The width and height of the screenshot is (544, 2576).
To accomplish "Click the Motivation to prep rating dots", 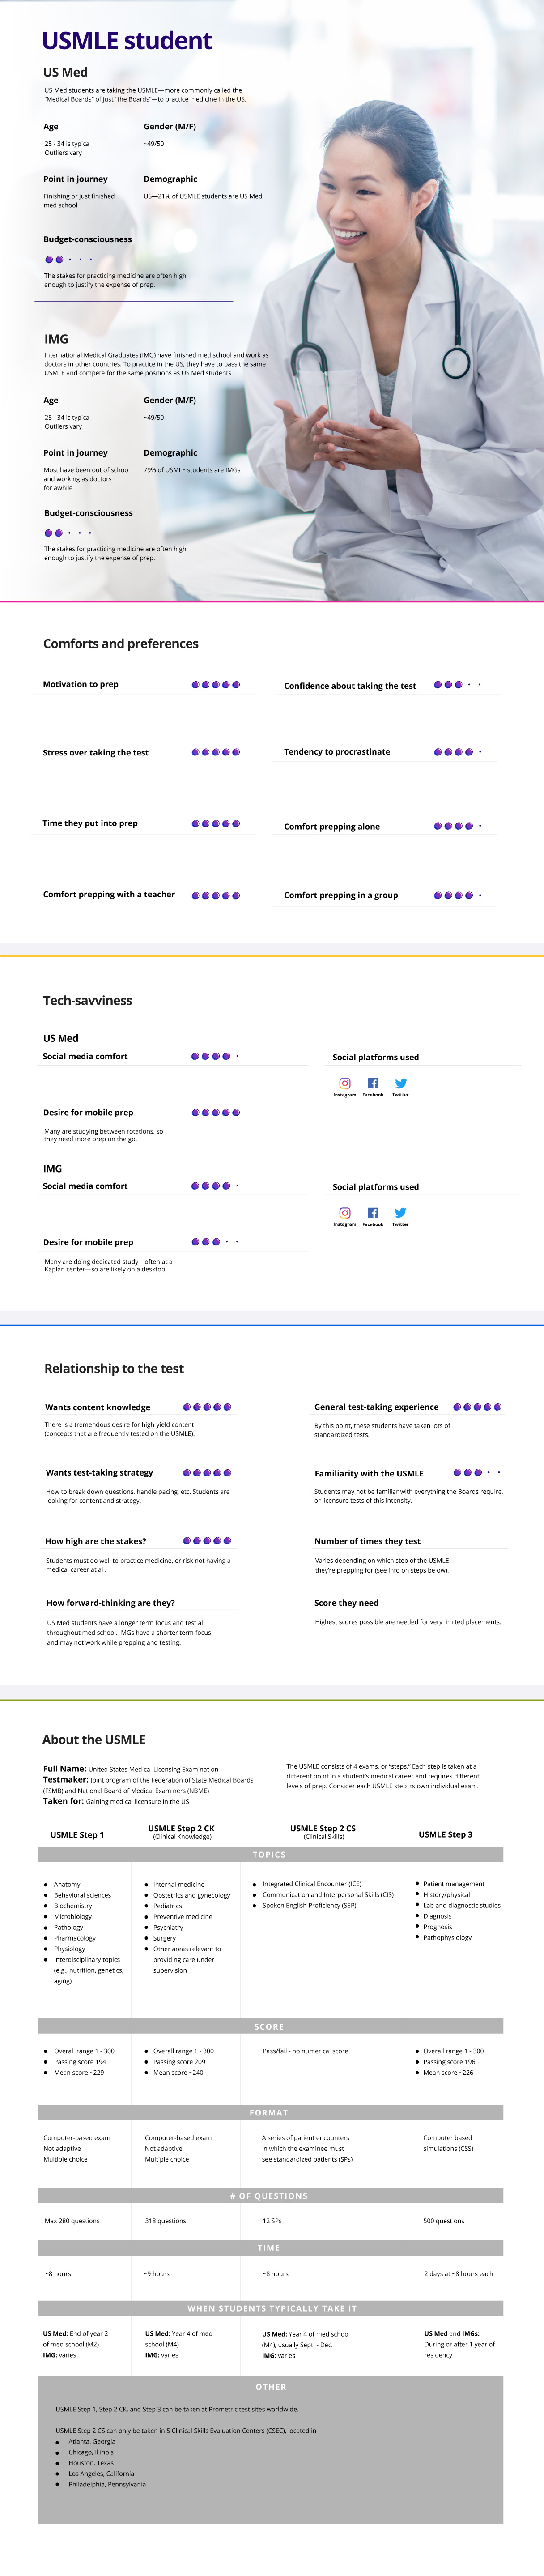I will click(x=216, y=685).
